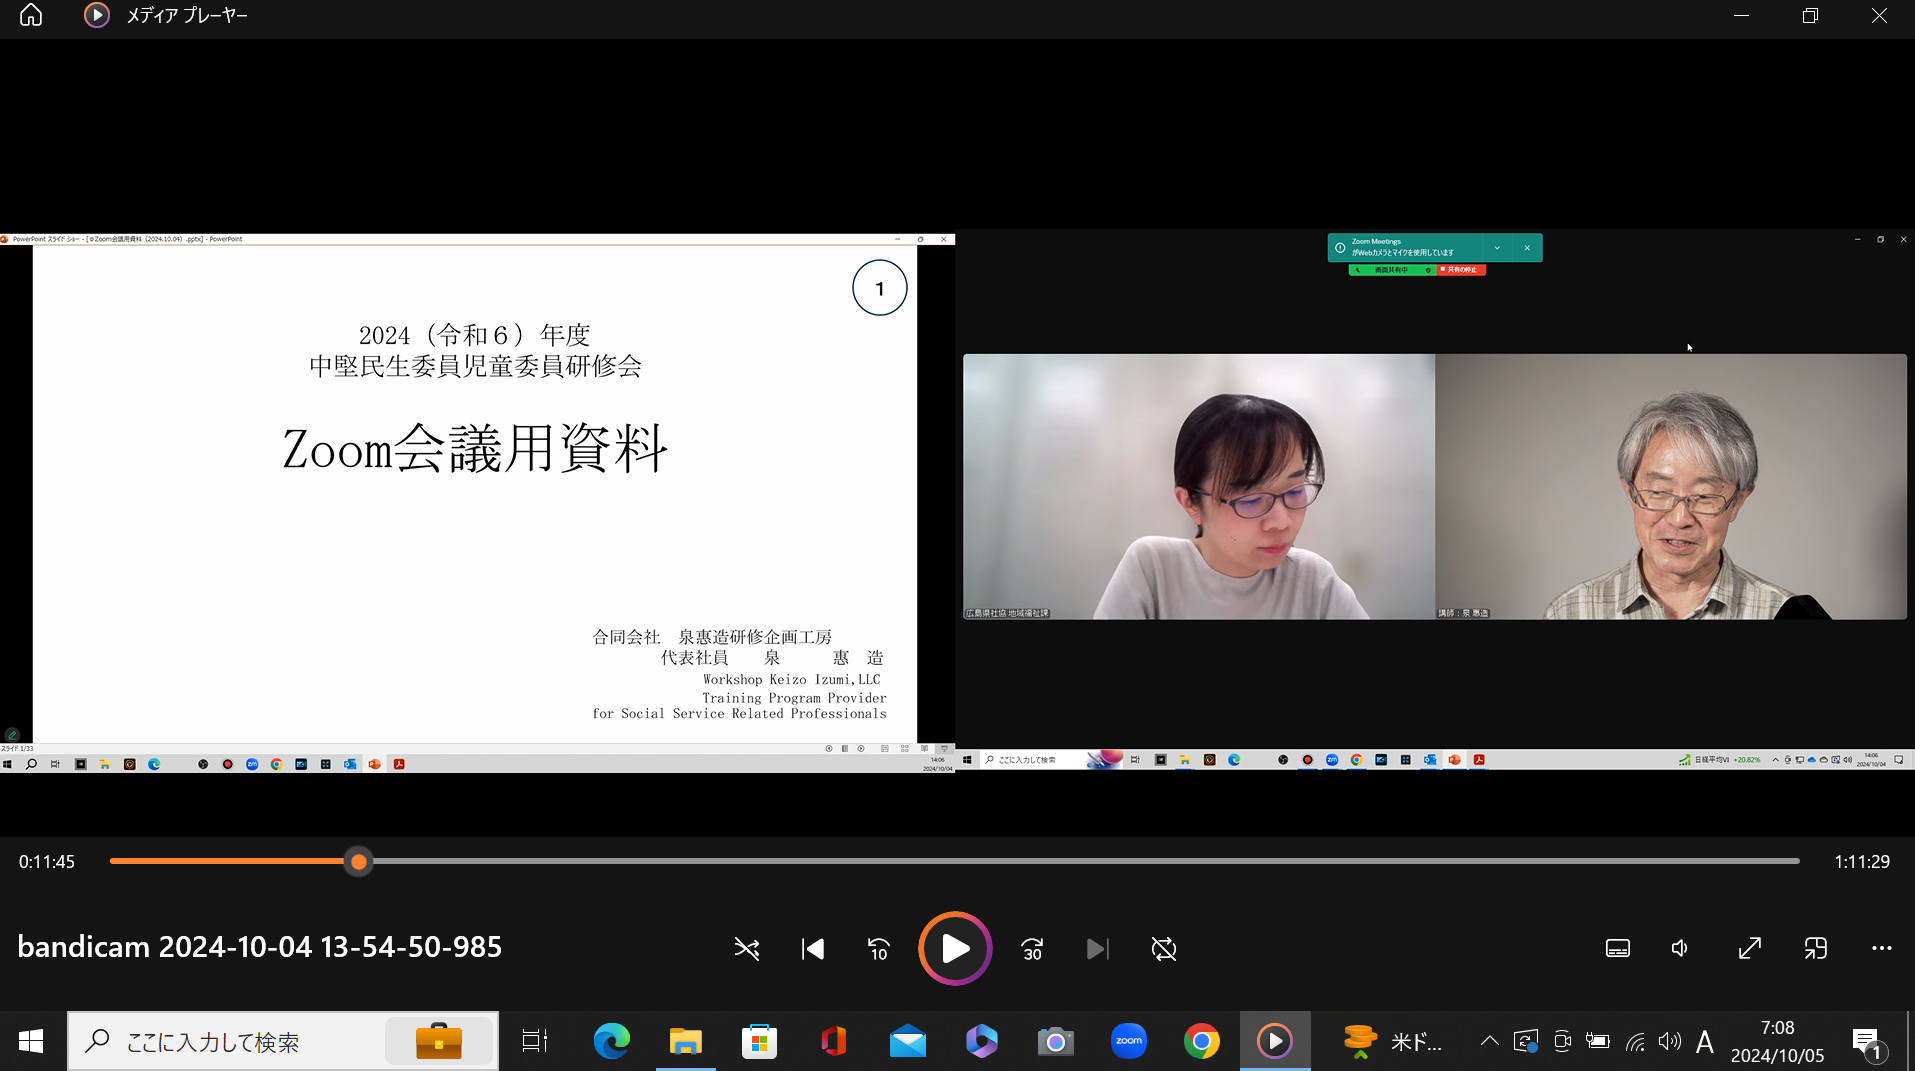
Task: Open the battery status tray icon
Action: [1598, 1042]
